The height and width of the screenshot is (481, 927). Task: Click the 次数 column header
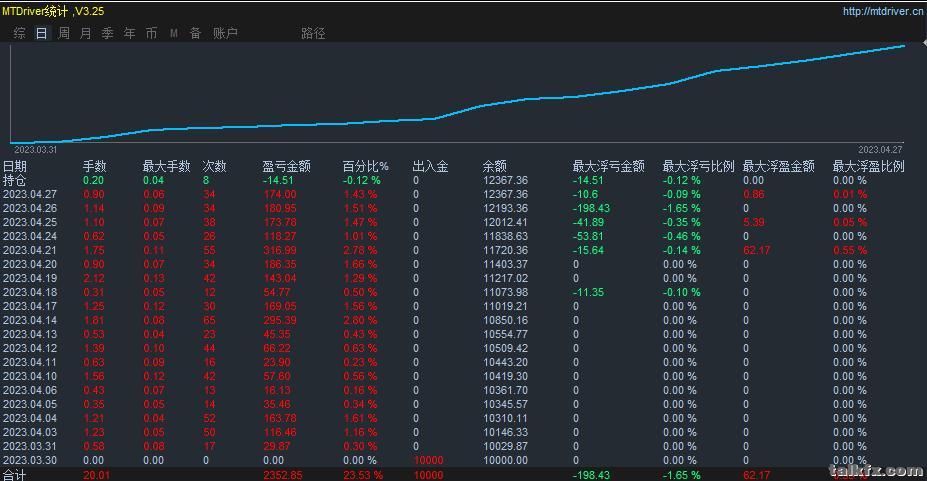coord(215,166)
